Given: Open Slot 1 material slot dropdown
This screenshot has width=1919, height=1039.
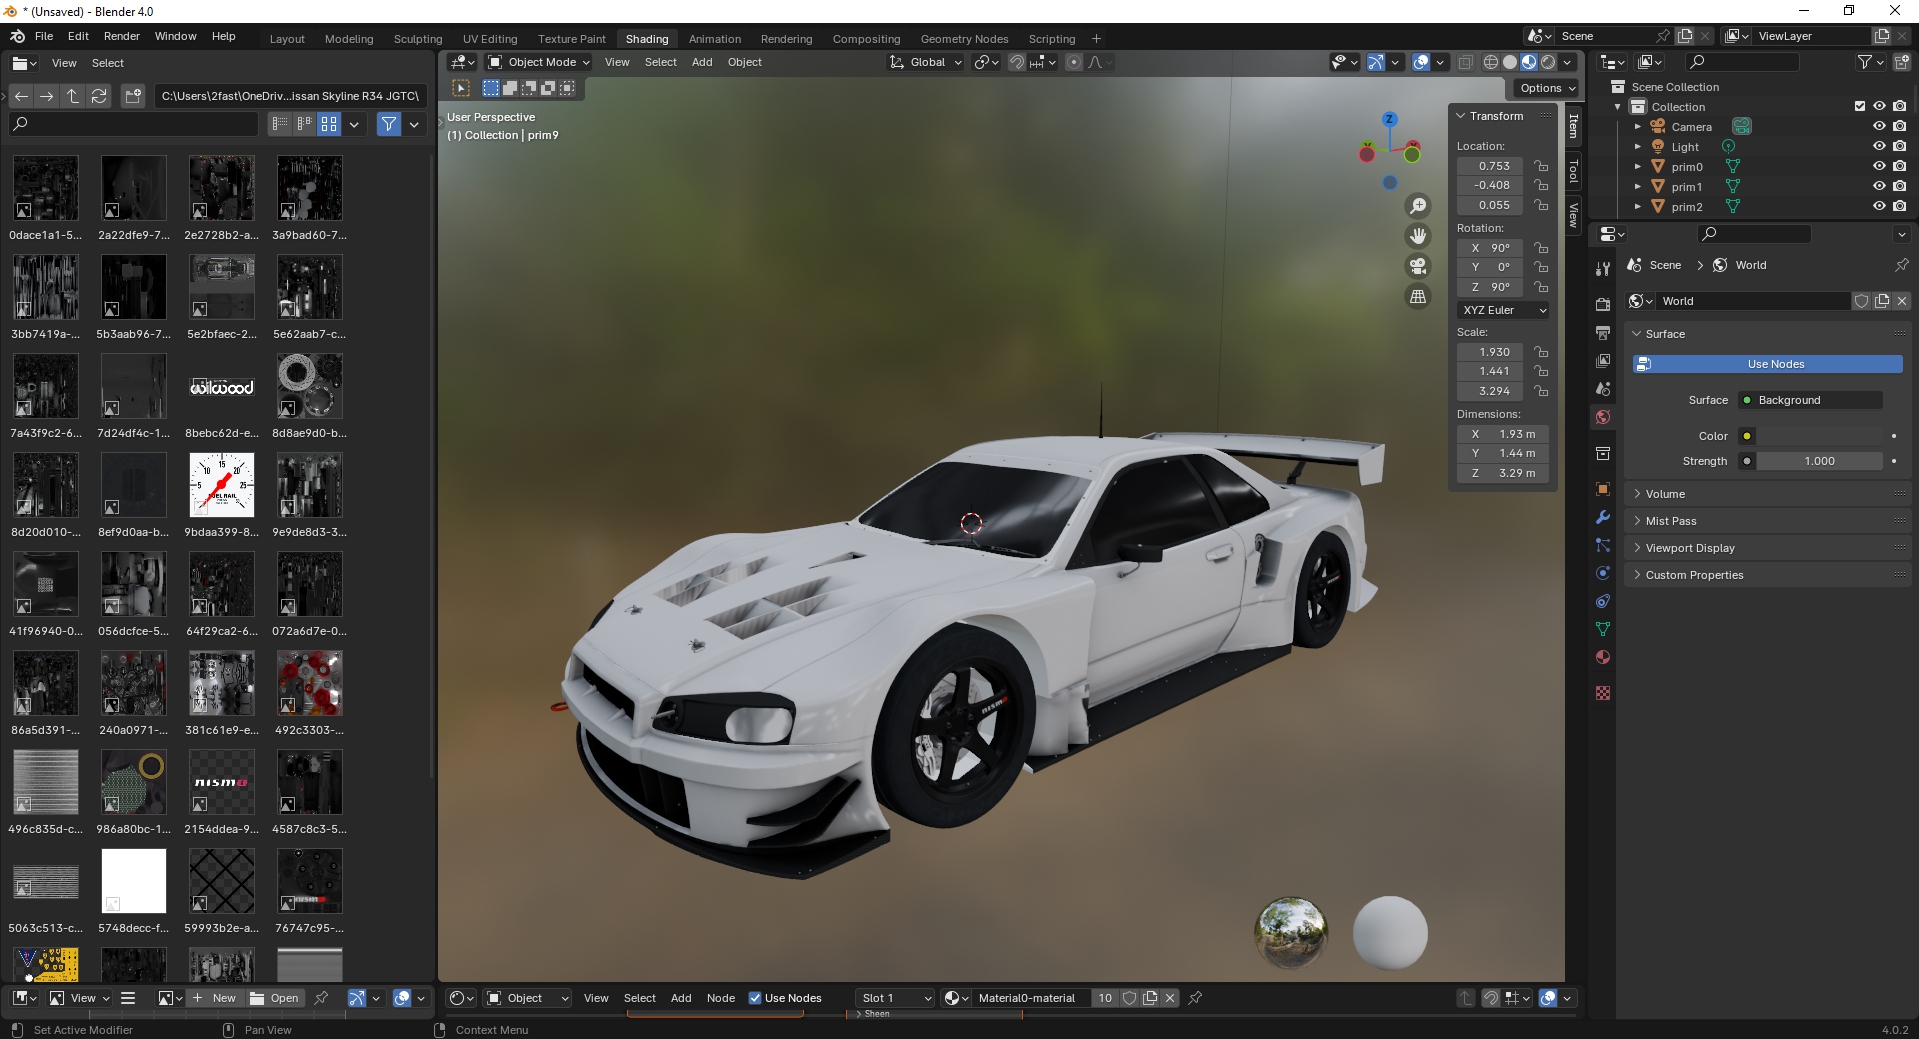Looking at the screenshot, I should coord(895,998).
